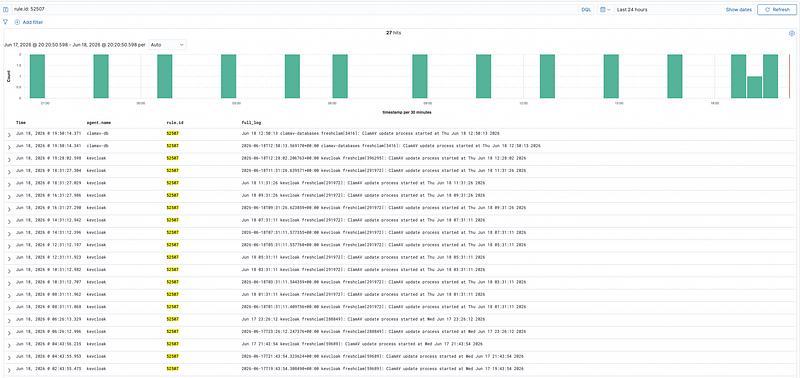Switch query language via DQL button
This screenshot has width=800, height=378.
tap(586, 10)
